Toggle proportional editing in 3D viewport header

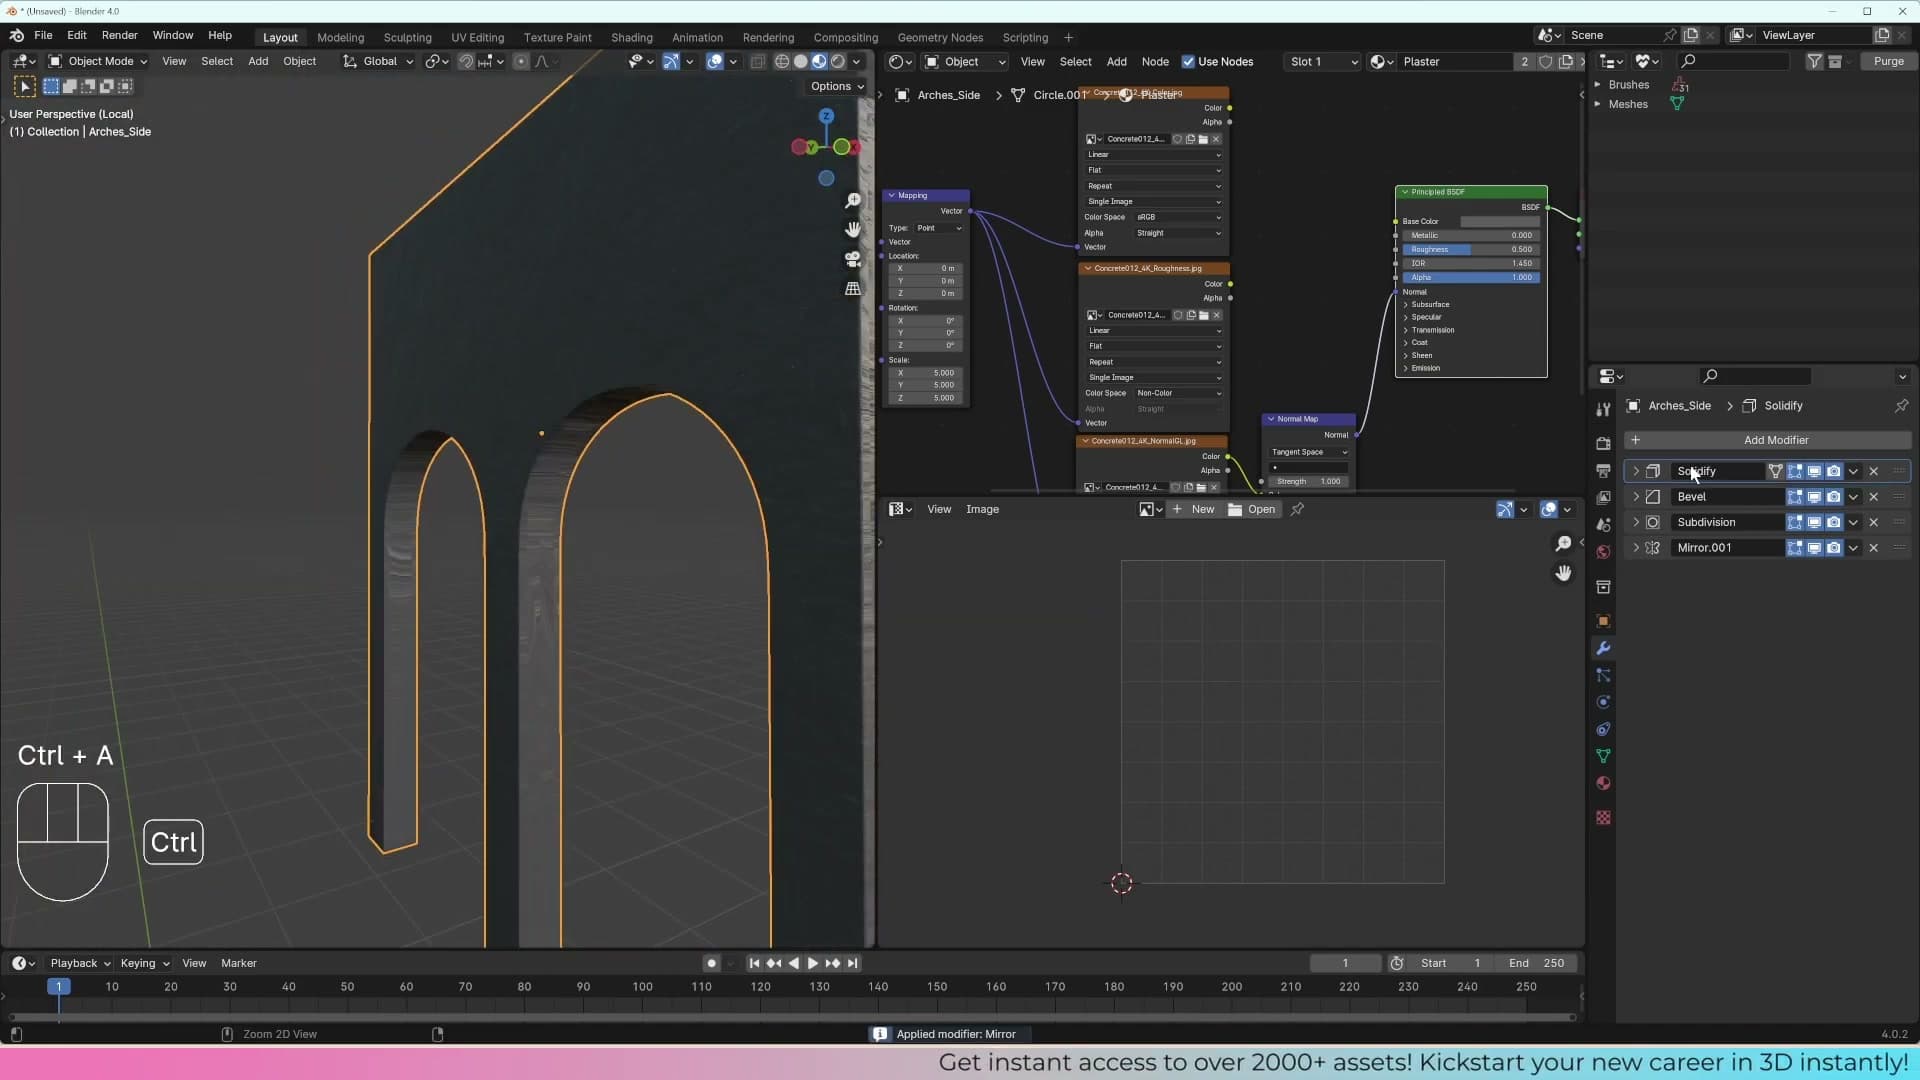point(521,61)
